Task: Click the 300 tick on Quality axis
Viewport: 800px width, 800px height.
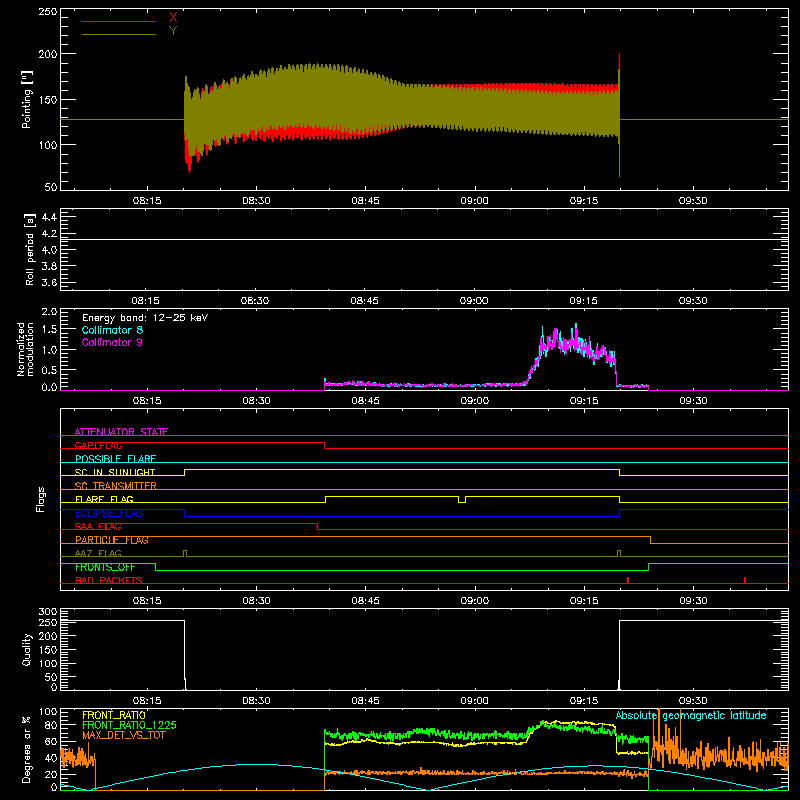Action: (48, 612)
